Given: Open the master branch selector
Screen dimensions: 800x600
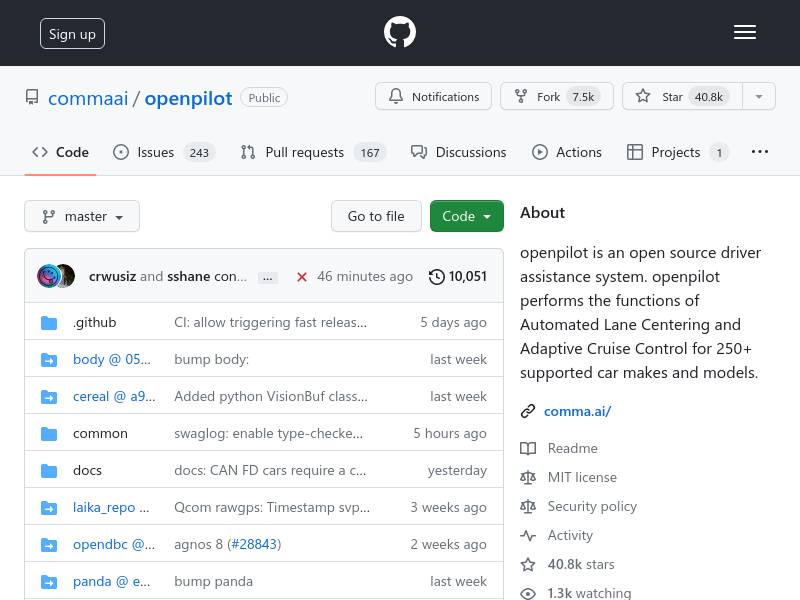Looking at the screenshot, I should (82, 216).
